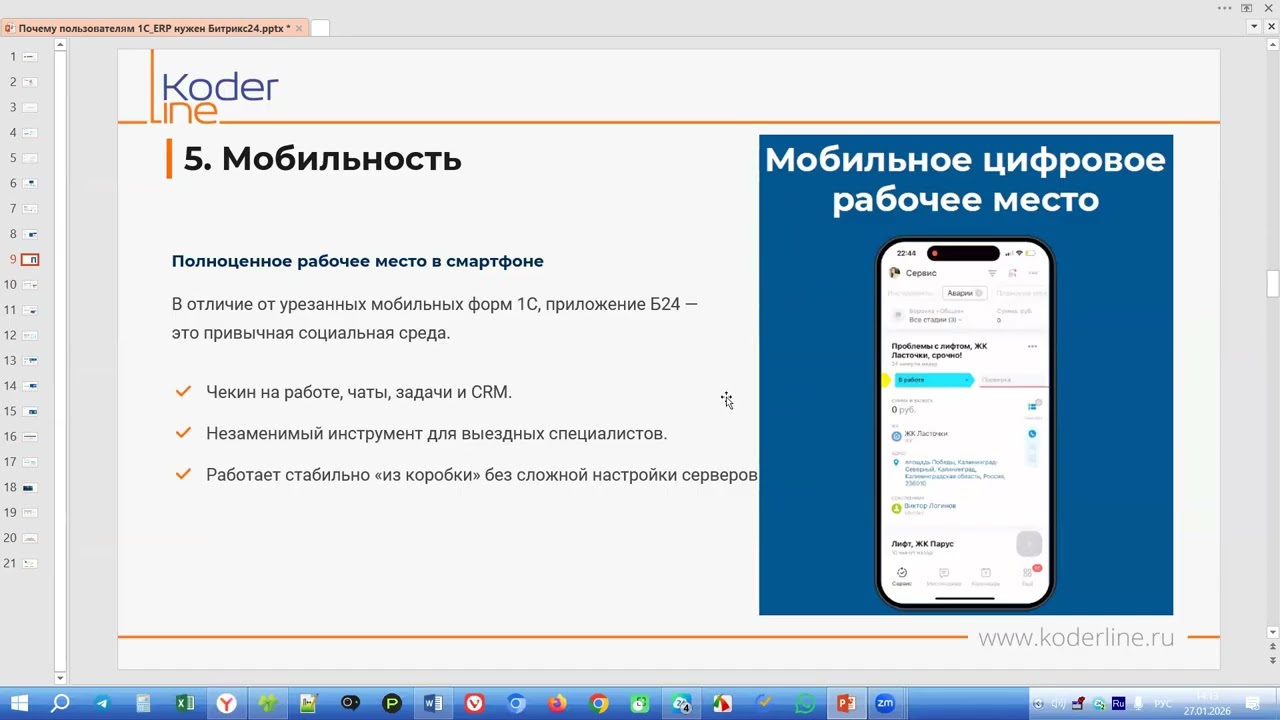Click the www.koderline.ru footer text
Image resolution: width=1280 pixels, height=720 pixels.
pyautogui.click(x=1075, y=637)
